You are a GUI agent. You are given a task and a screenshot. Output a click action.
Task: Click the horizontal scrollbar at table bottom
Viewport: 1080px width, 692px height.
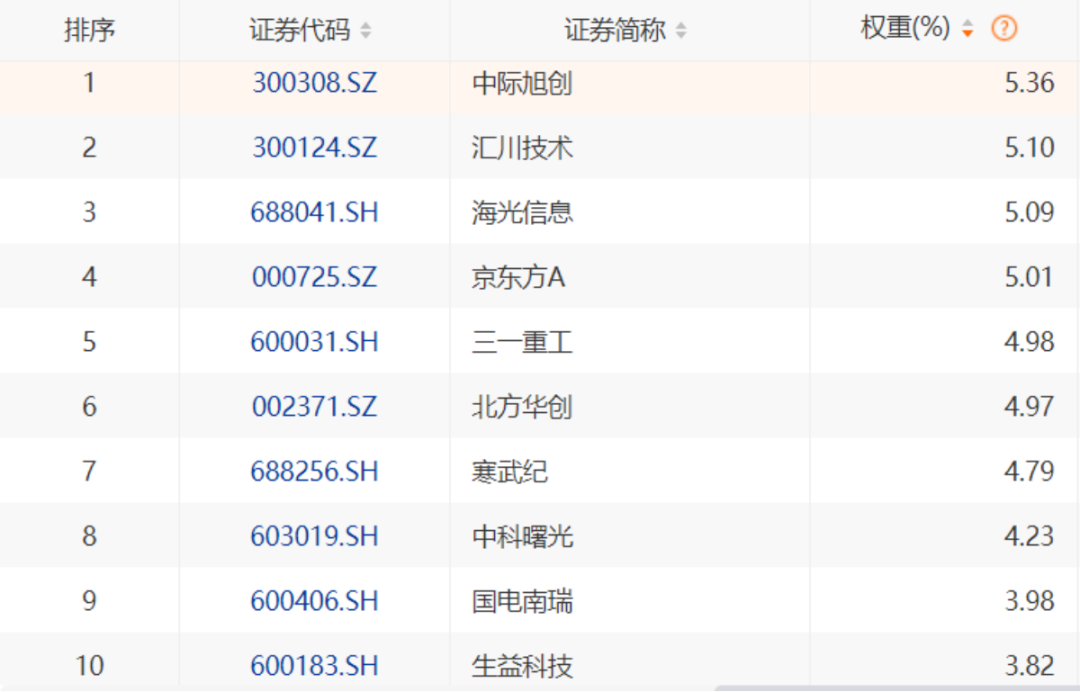pos(897,689)
